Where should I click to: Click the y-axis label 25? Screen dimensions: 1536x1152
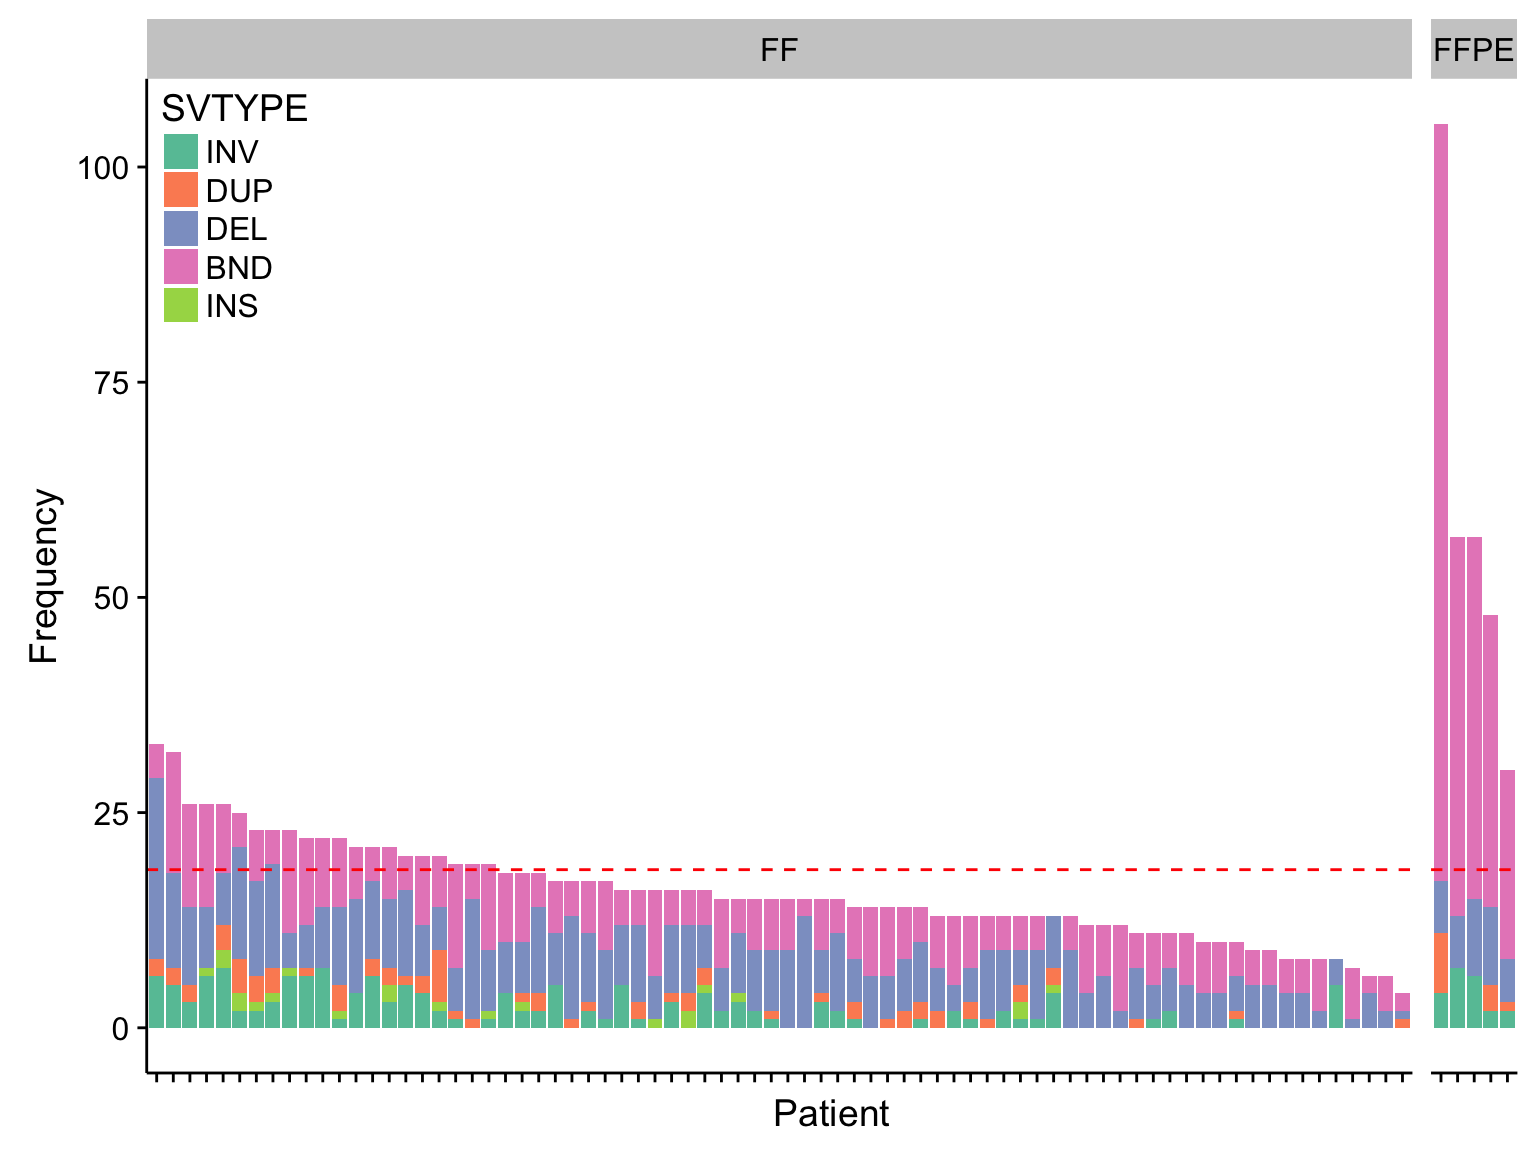[x=113, y=814]
